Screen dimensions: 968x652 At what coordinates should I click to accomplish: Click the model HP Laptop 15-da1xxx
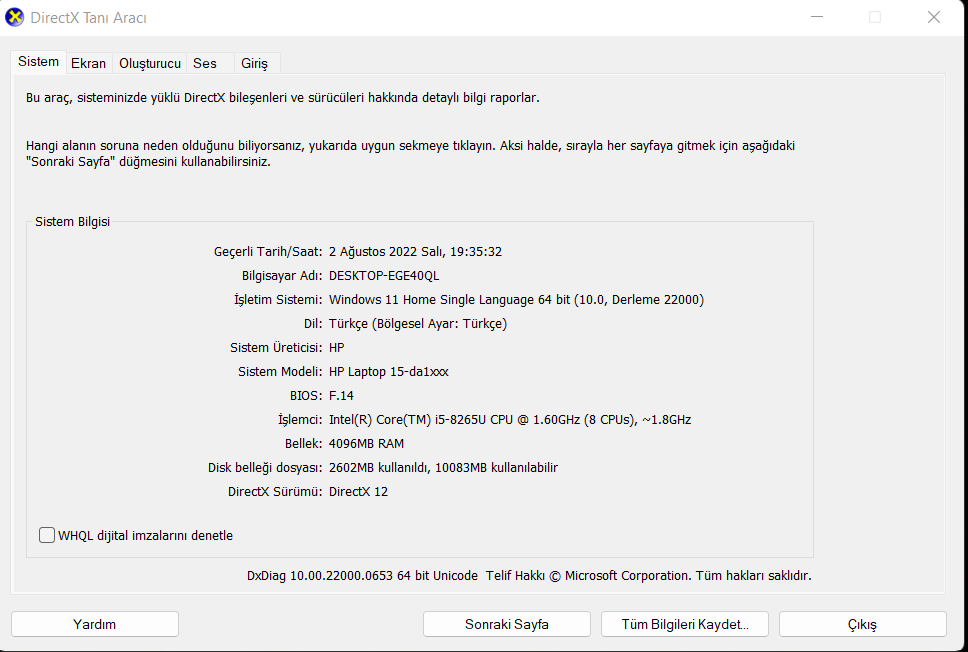point(389,372)
